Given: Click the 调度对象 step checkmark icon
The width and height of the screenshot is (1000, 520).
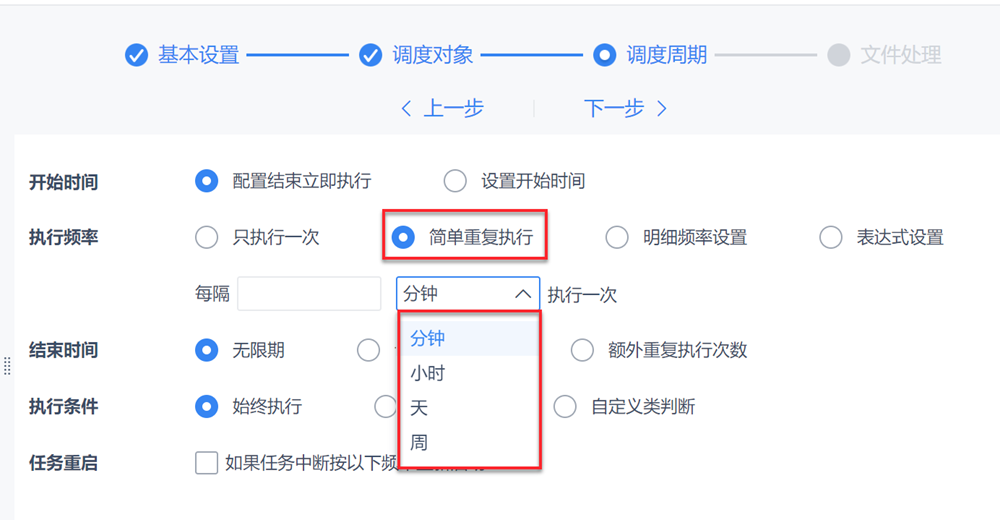Looking at the screenshot, I should (371, 55).
